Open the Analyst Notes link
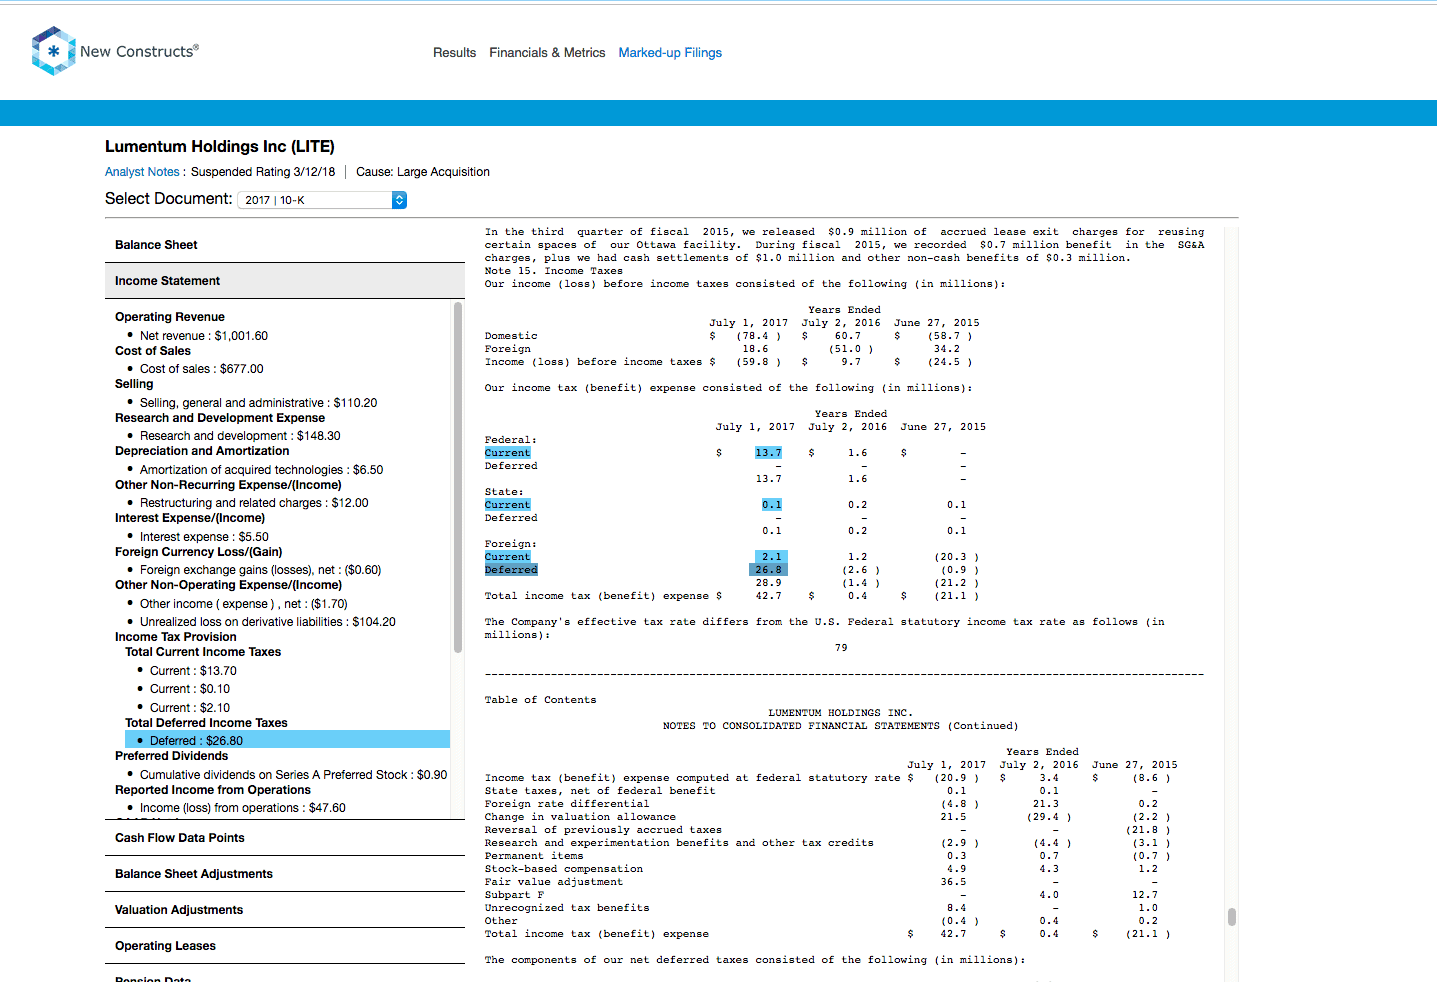 click(x=142, y=172)
